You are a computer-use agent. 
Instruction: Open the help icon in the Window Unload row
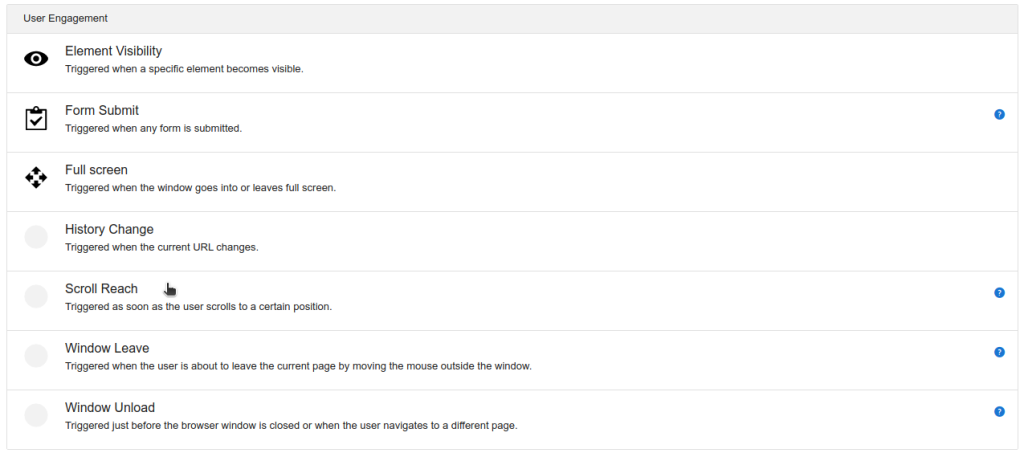click(999, 411)
